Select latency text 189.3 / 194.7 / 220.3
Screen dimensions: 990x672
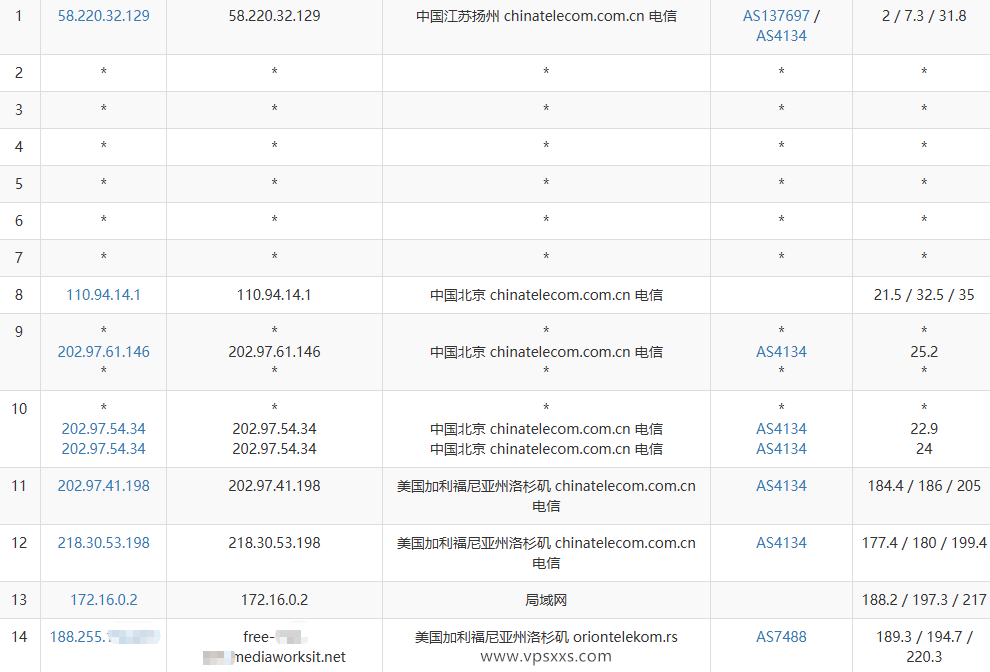(924, 647)
